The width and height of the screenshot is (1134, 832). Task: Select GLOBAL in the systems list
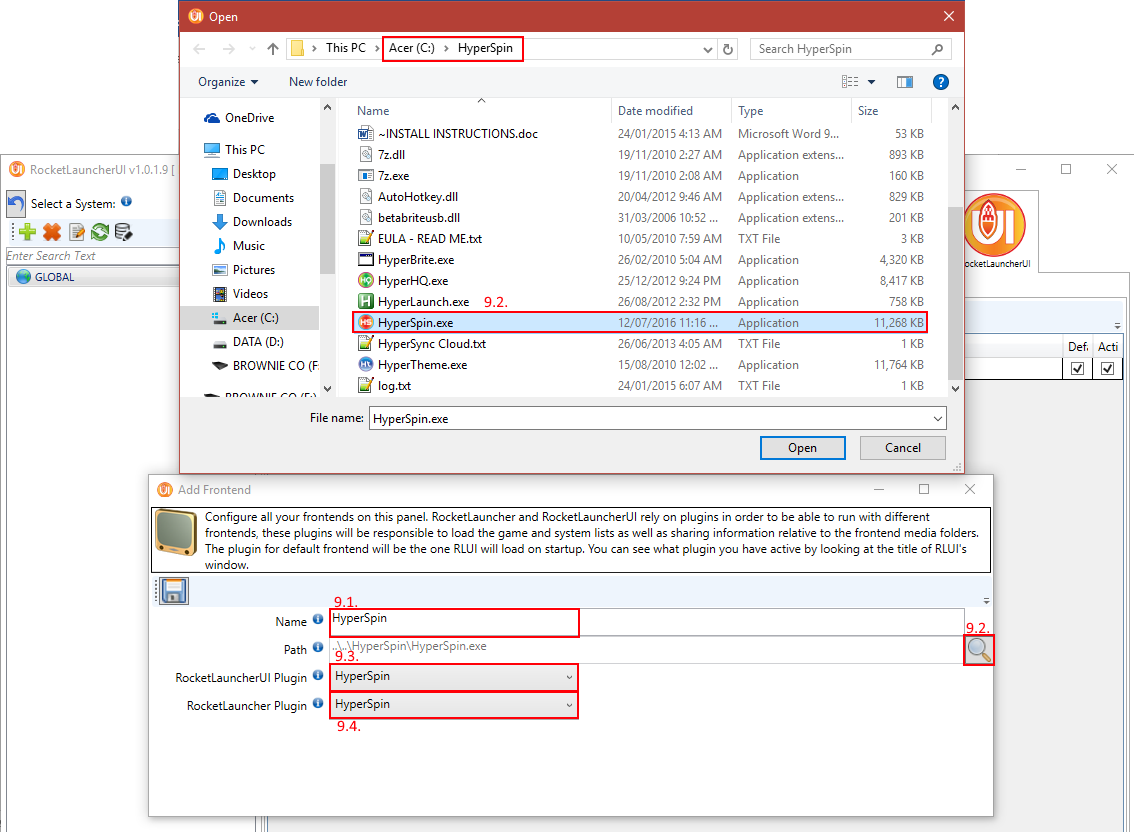point(93,277)
